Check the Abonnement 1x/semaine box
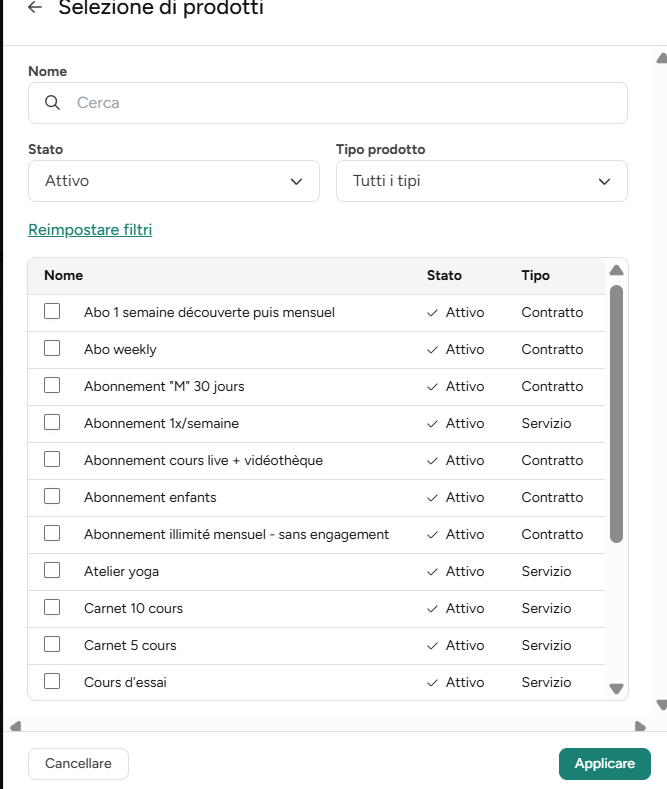 (52, 422)
